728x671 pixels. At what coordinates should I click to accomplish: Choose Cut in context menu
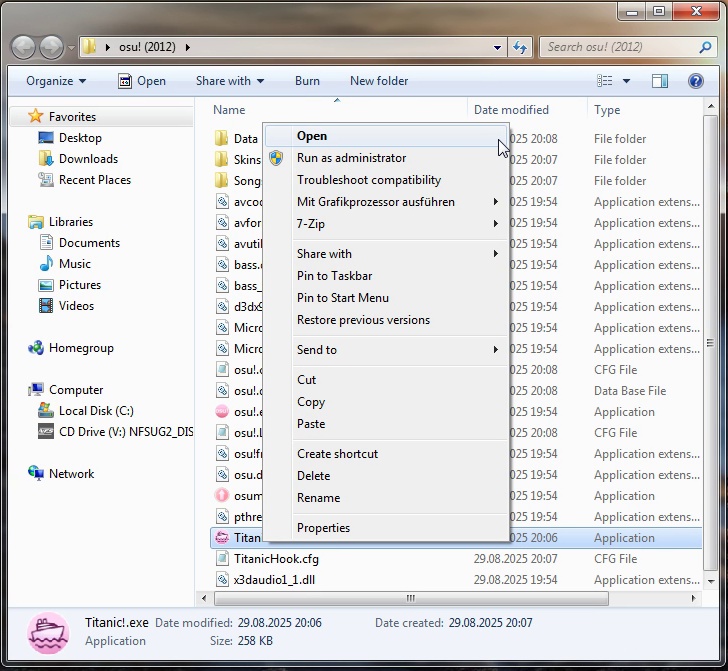coord(386,380)
